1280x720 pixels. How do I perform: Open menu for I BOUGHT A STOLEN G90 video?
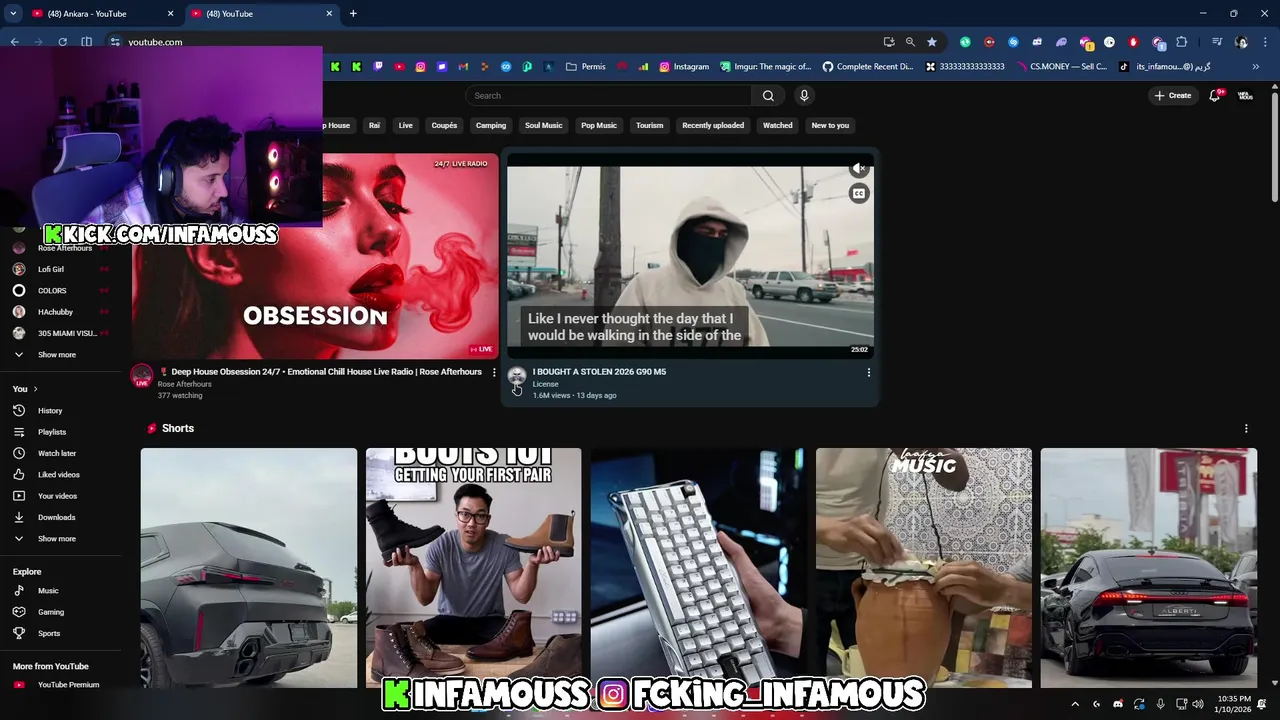tap(868, 372)
